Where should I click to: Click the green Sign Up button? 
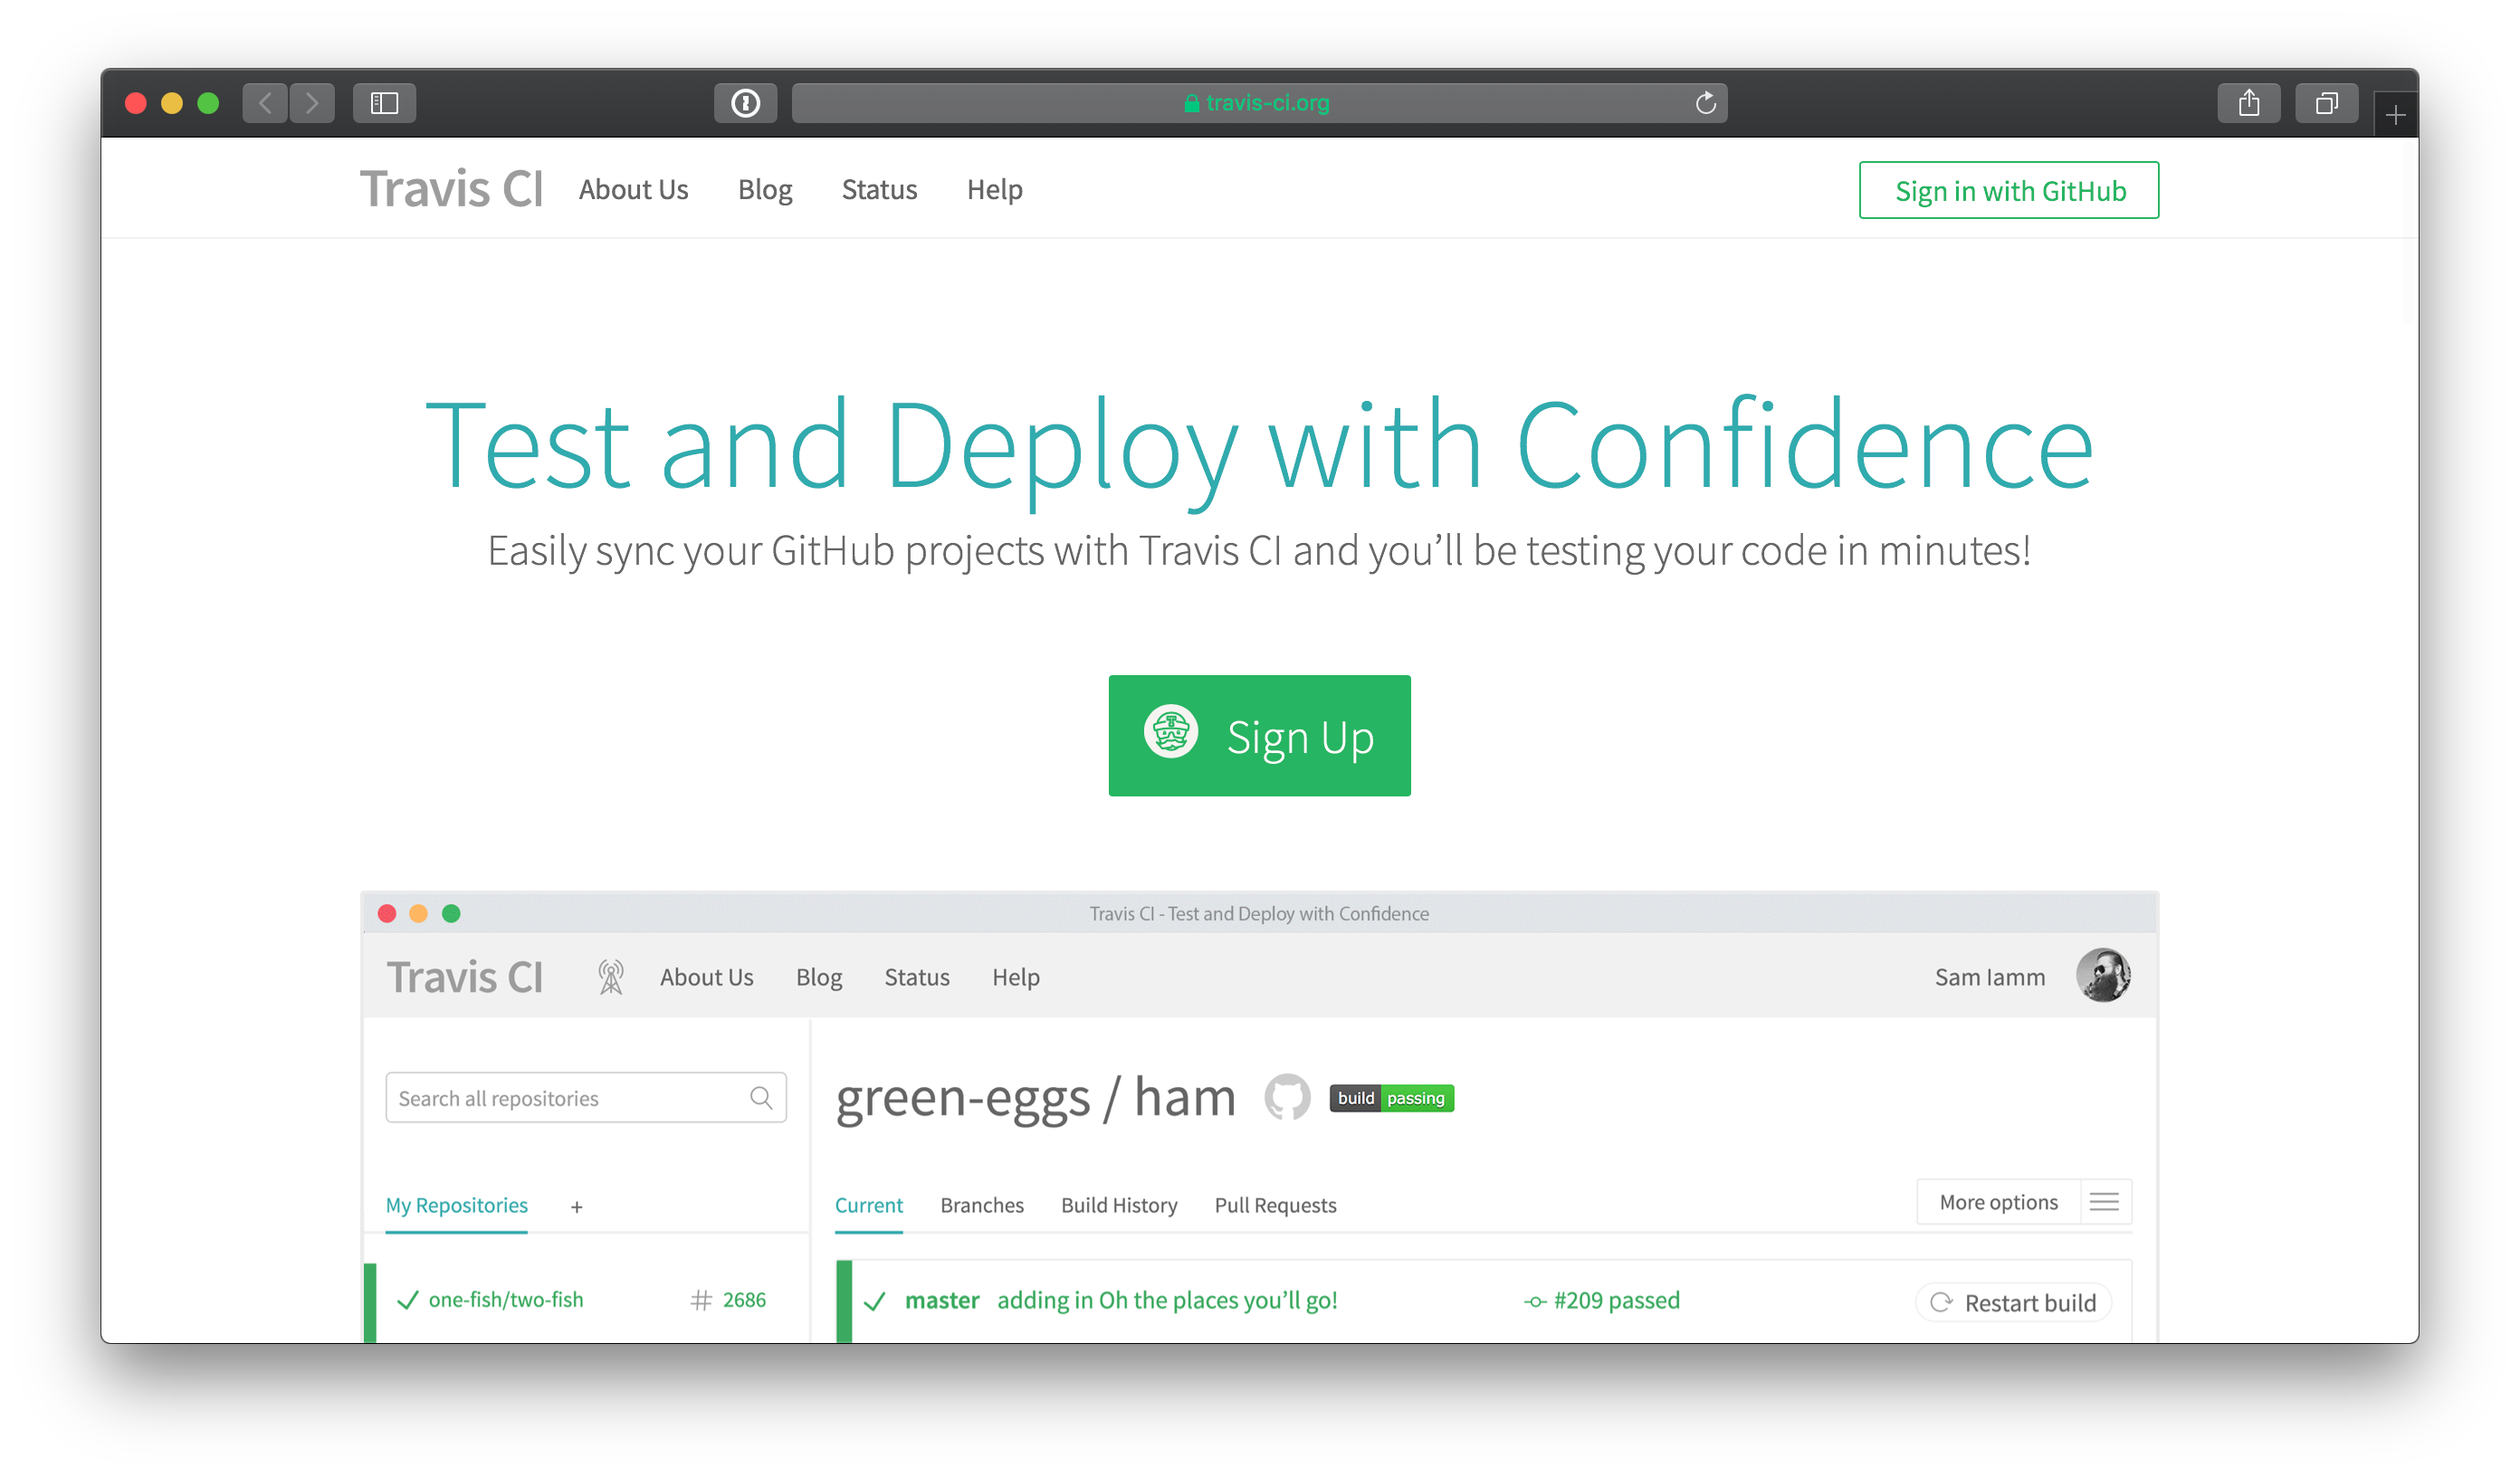(1259, 735)
